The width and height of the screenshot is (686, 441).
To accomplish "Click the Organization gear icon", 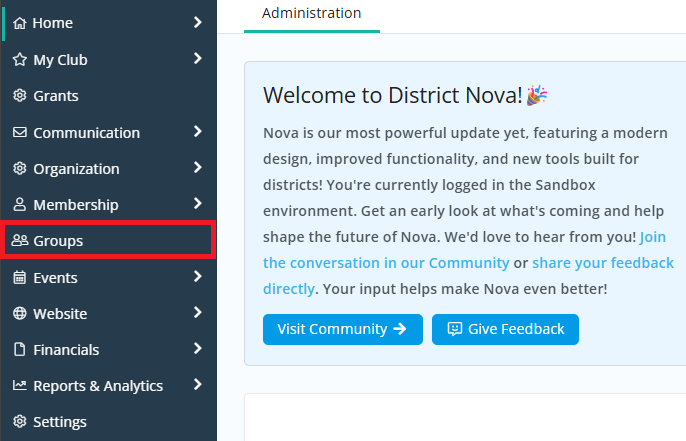I will coord(19,168).
